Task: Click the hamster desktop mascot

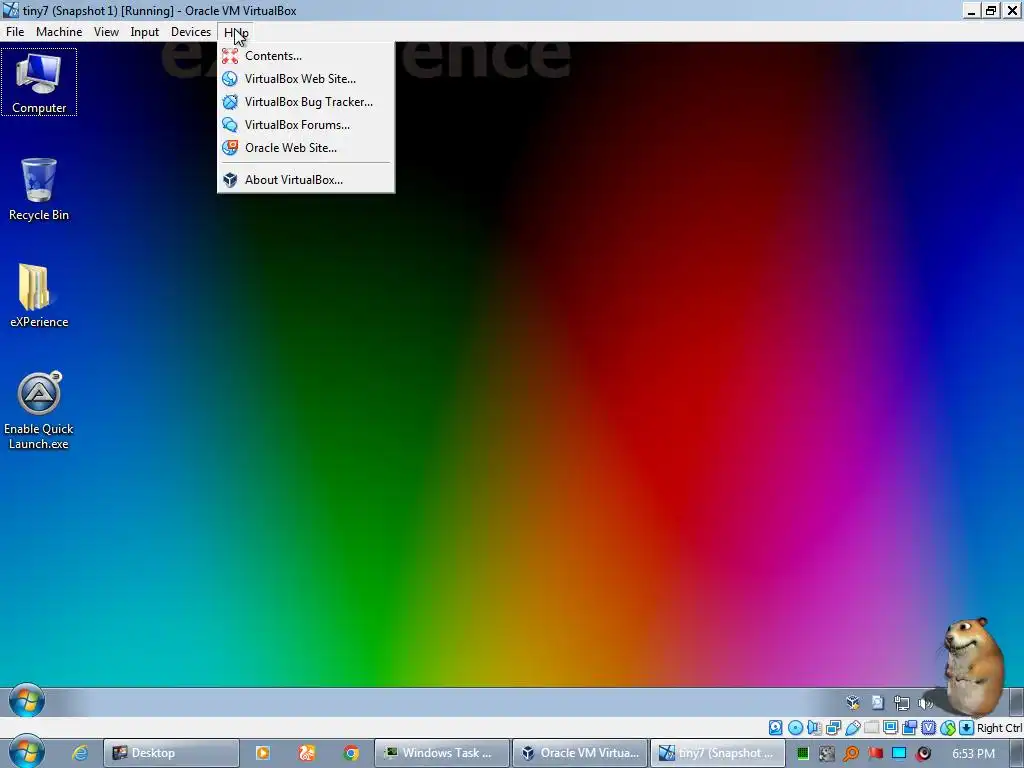Action: (972, 666)
